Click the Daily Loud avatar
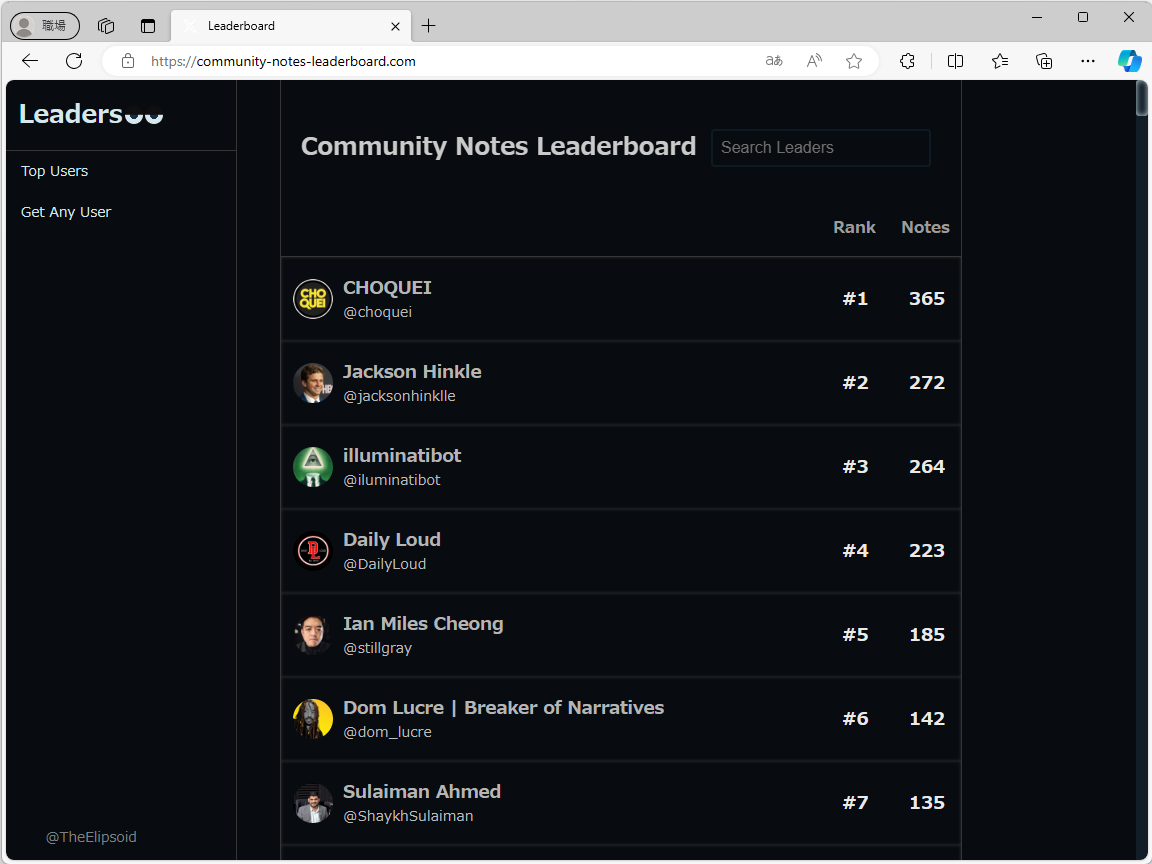 point(313,551)
